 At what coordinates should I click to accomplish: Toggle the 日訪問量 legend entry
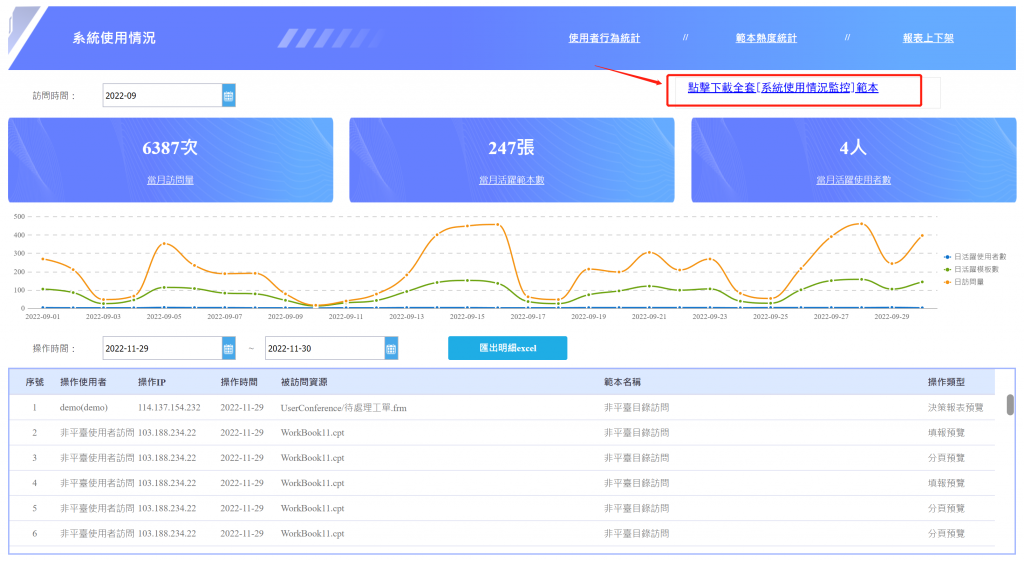coord(963,282)
